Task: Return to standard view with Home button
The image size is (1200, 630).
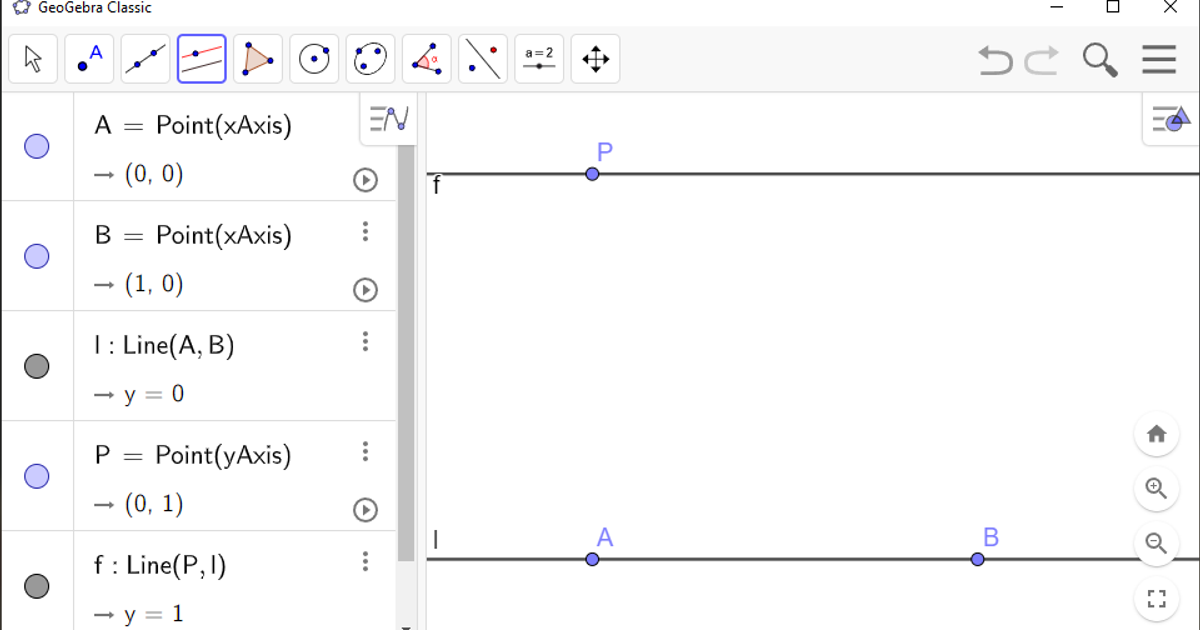Action: coord(1156,433)
